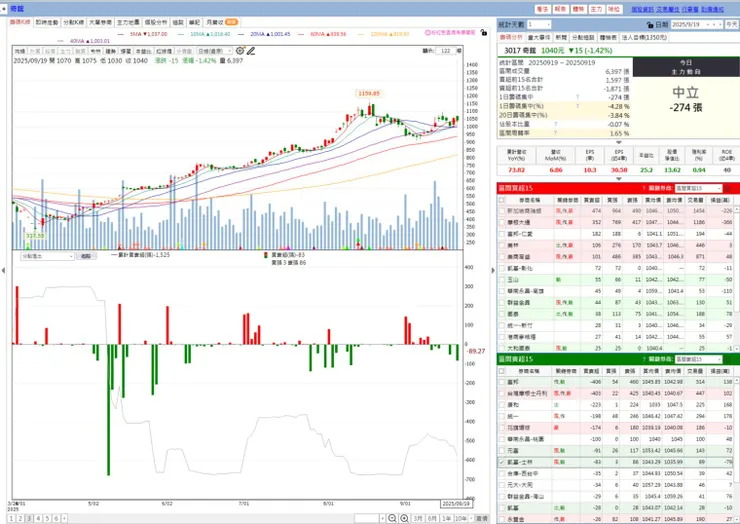Image resolution: width=740 pixels, height=524 pixels.
Task: Open help icon for 區間周轉率 row
Action: 555,133
